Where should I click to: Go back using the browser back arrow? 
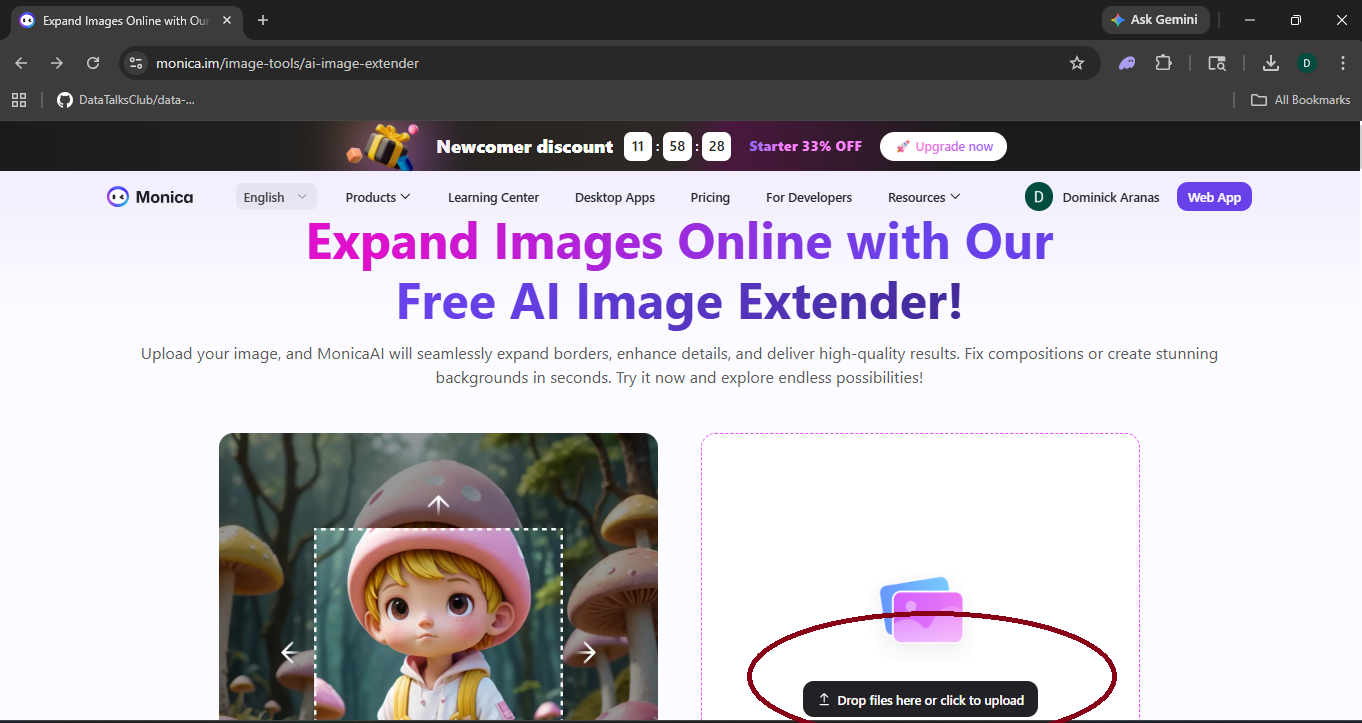tap(21, 63)
